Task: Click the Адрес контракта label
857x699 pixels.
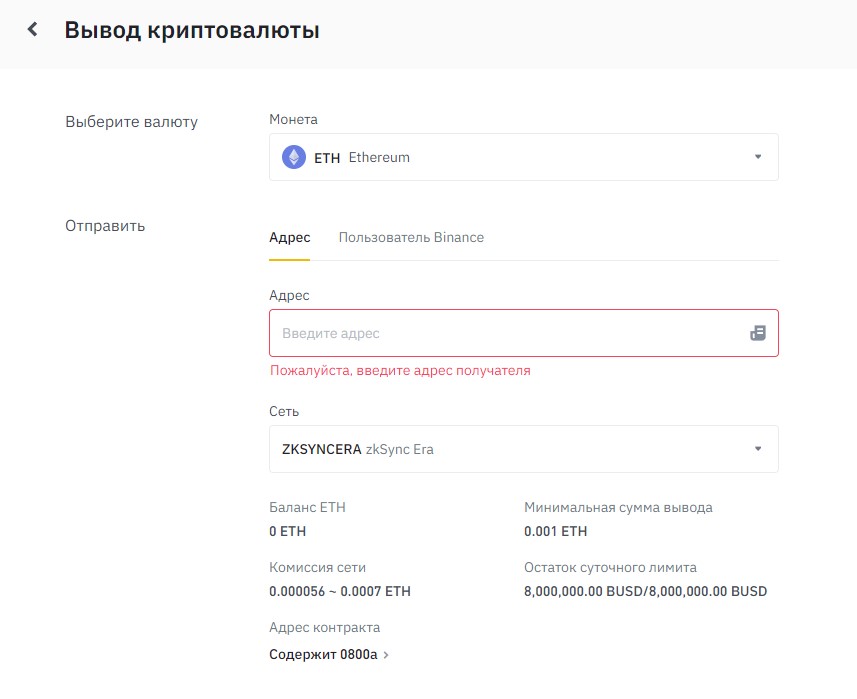Action: [324, 628]
